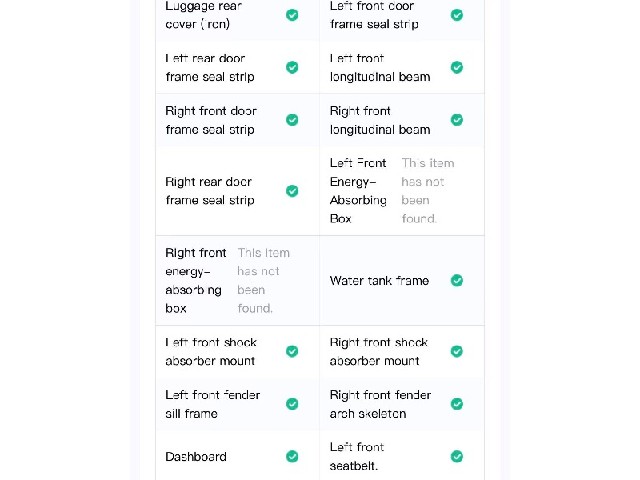Screen dimensions: 640x480
Task: Click check icon for Left front shock absorber mount
Action: tap(292, 351)
